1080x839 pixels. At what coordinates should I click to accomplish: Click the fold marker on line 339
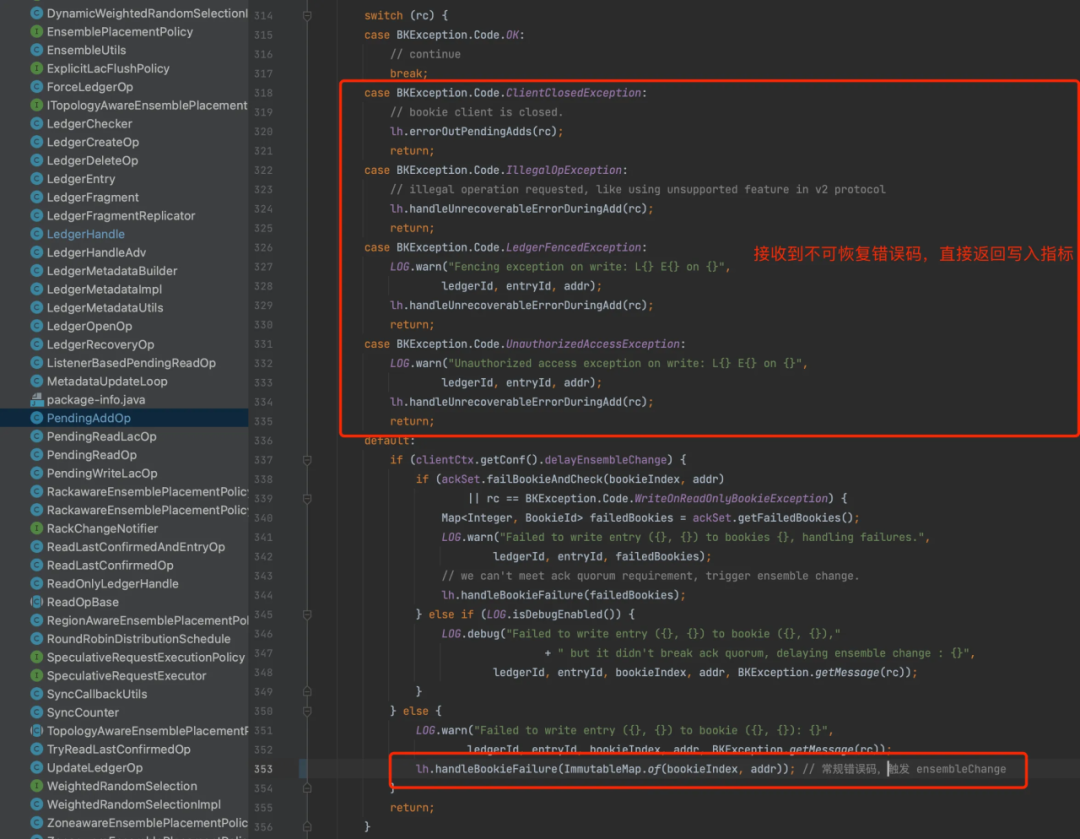point(307,498)
